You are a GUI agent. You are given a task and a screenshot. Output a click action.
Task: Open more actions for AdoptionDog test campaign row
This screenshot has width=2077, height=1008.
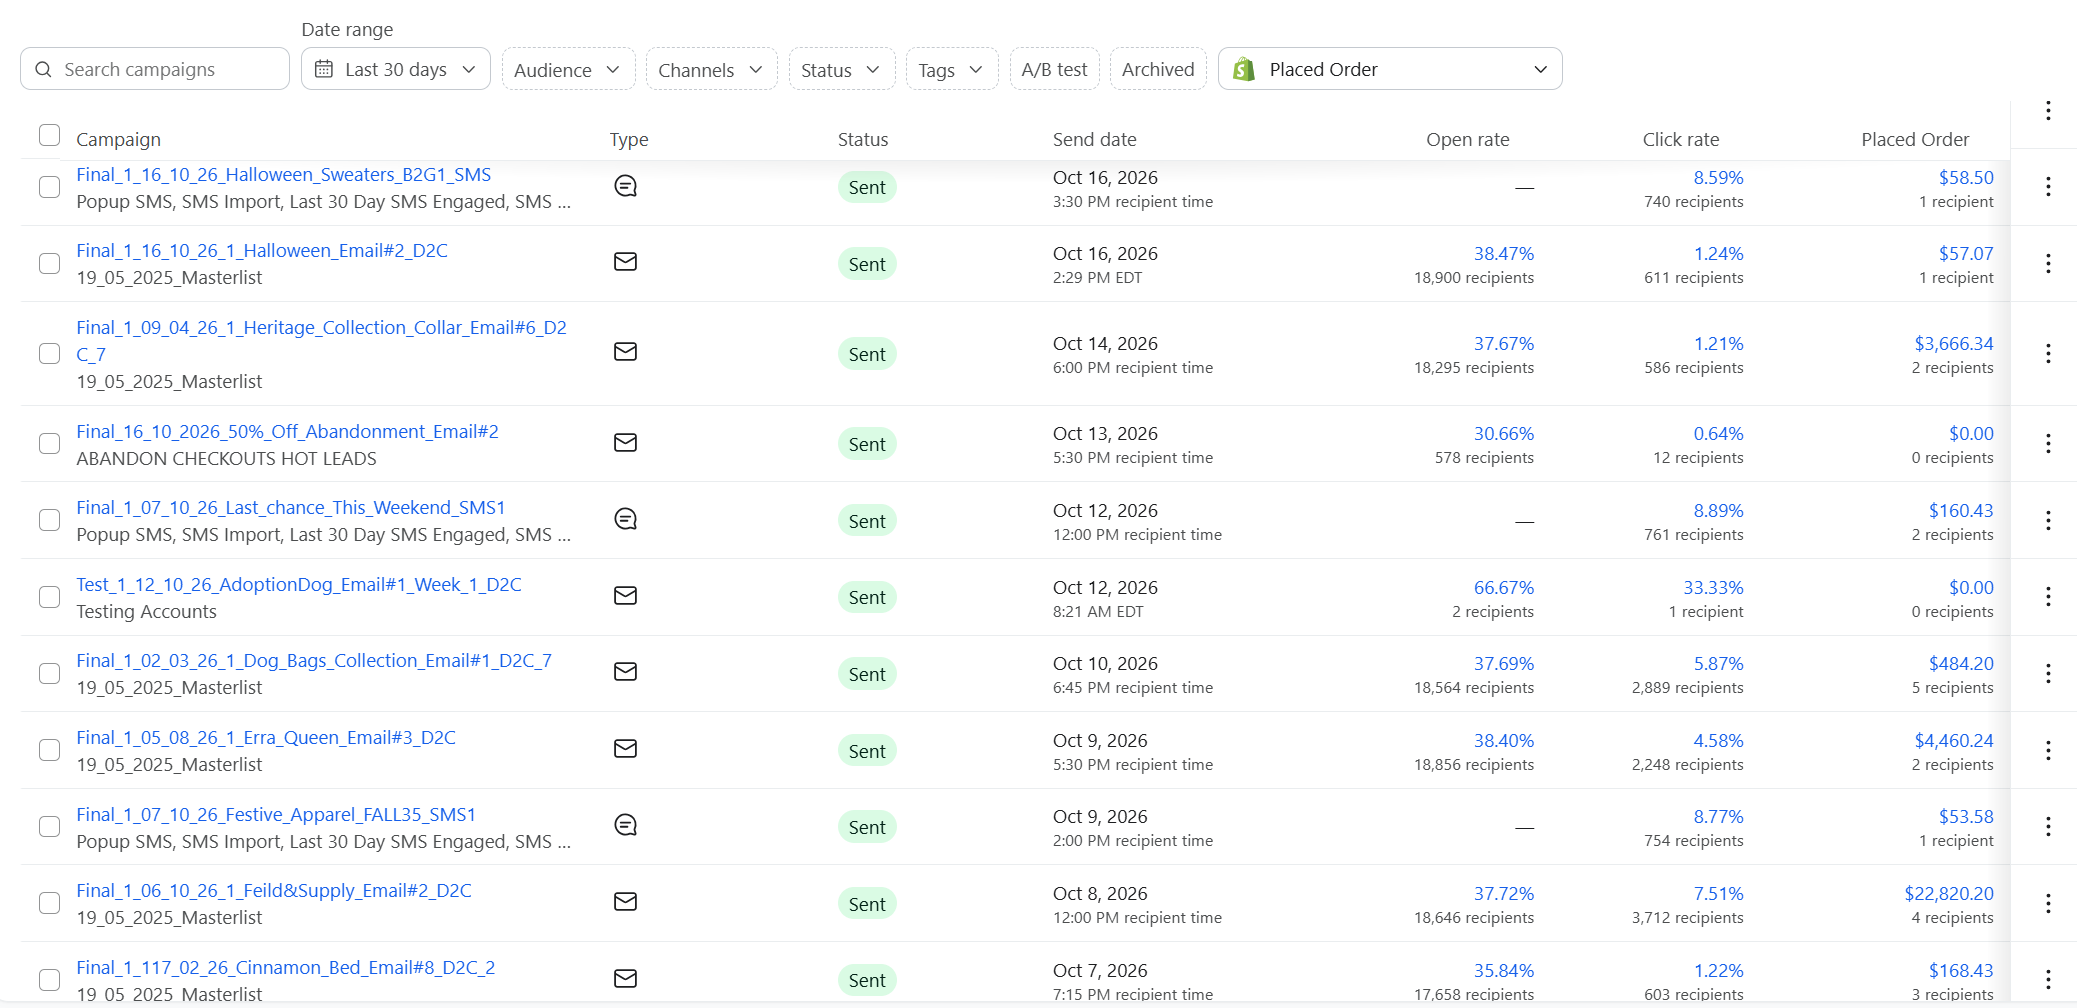point(2048,597)
